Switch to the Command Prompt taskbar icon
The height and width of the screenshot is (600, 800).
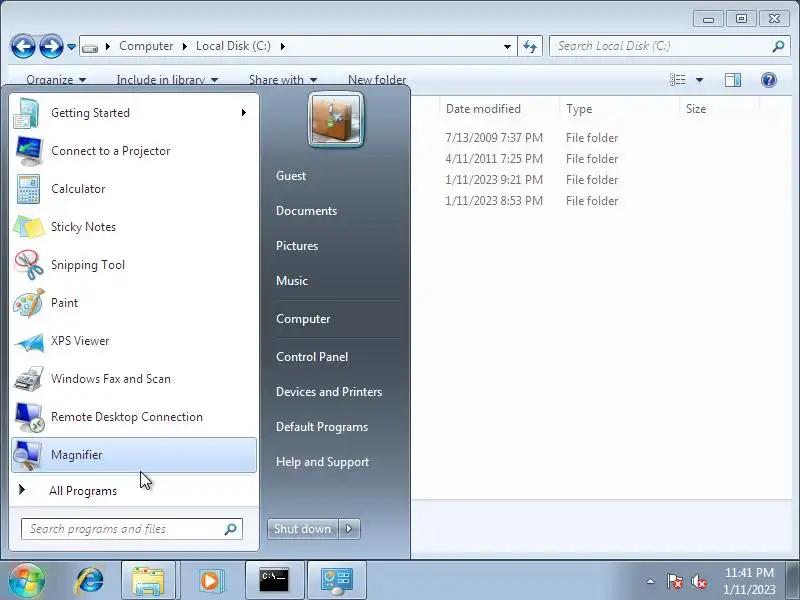tap(274, 581)
